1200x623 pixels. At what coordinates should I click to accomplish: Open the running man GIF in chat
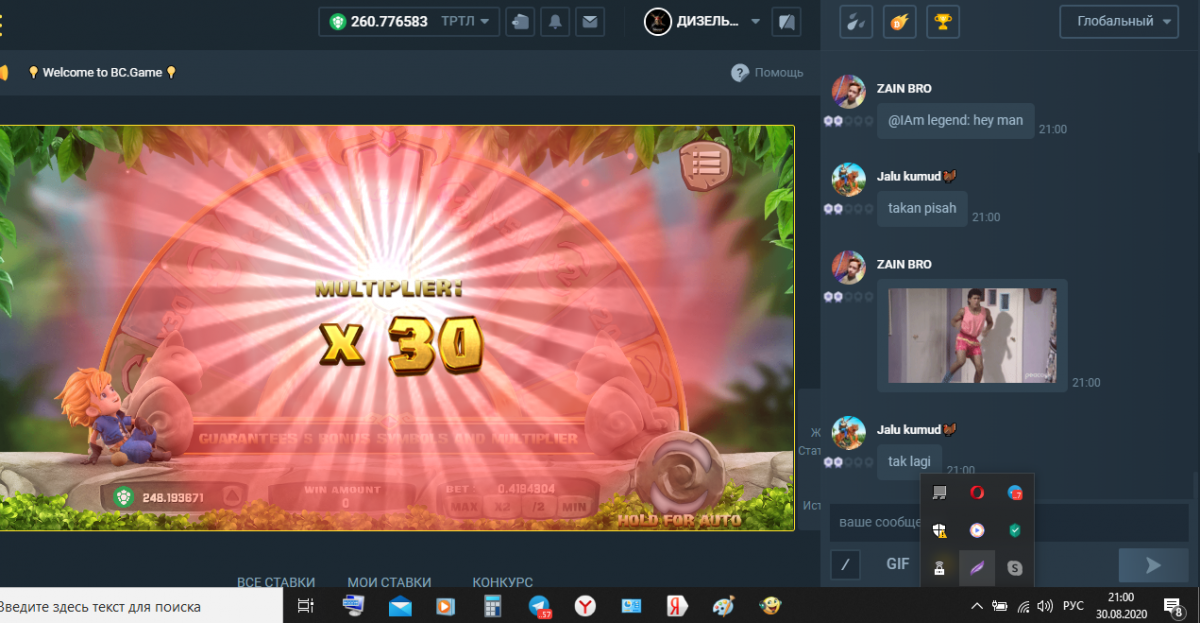(x=972, y=335)
